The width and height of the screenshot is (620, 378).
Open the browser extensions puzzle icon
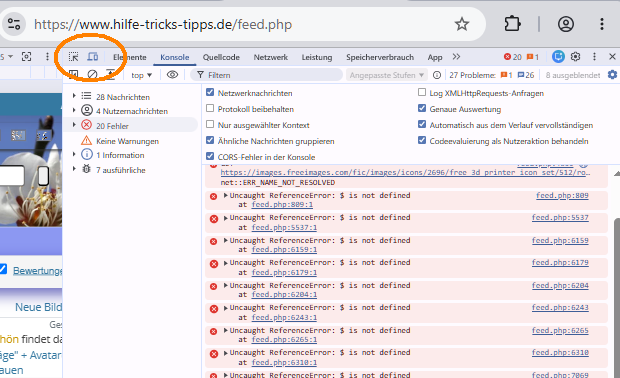coord(512,24)
